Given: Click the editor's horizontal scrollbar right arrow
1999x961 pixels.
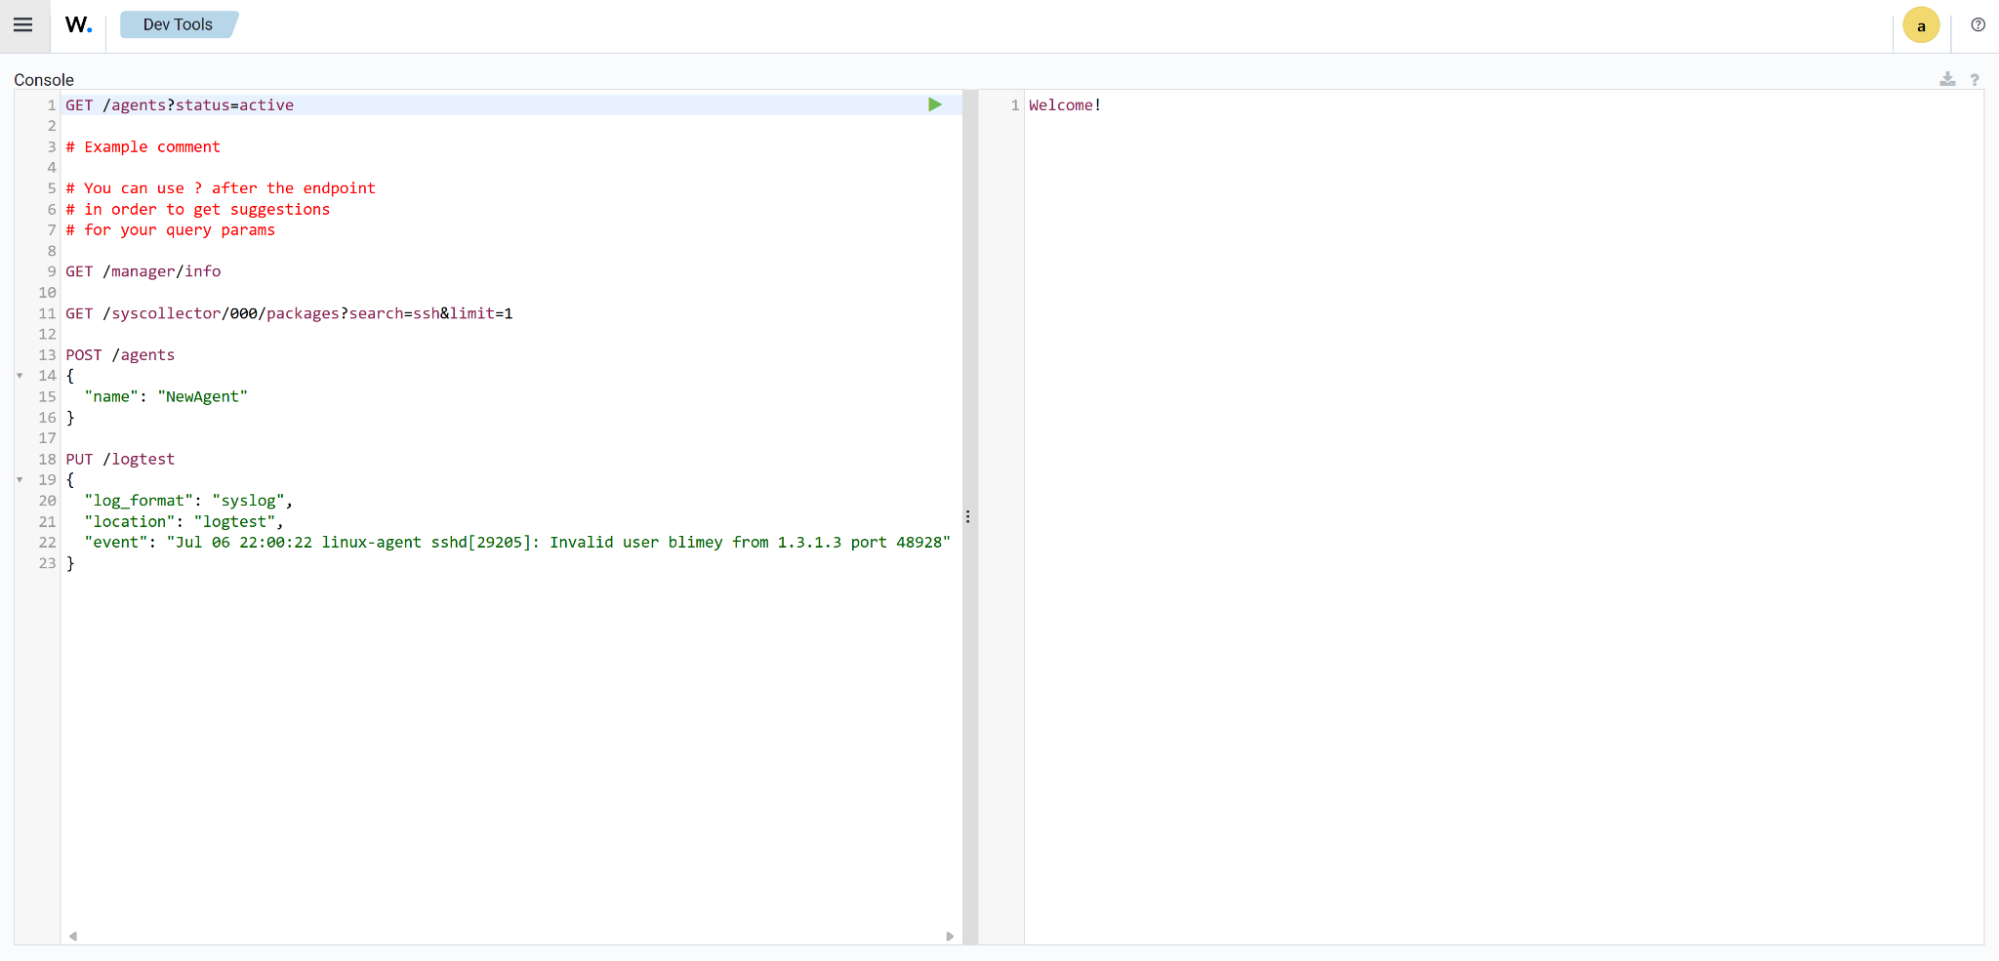Looking at the screenshot, I should (x=949, y=936).
